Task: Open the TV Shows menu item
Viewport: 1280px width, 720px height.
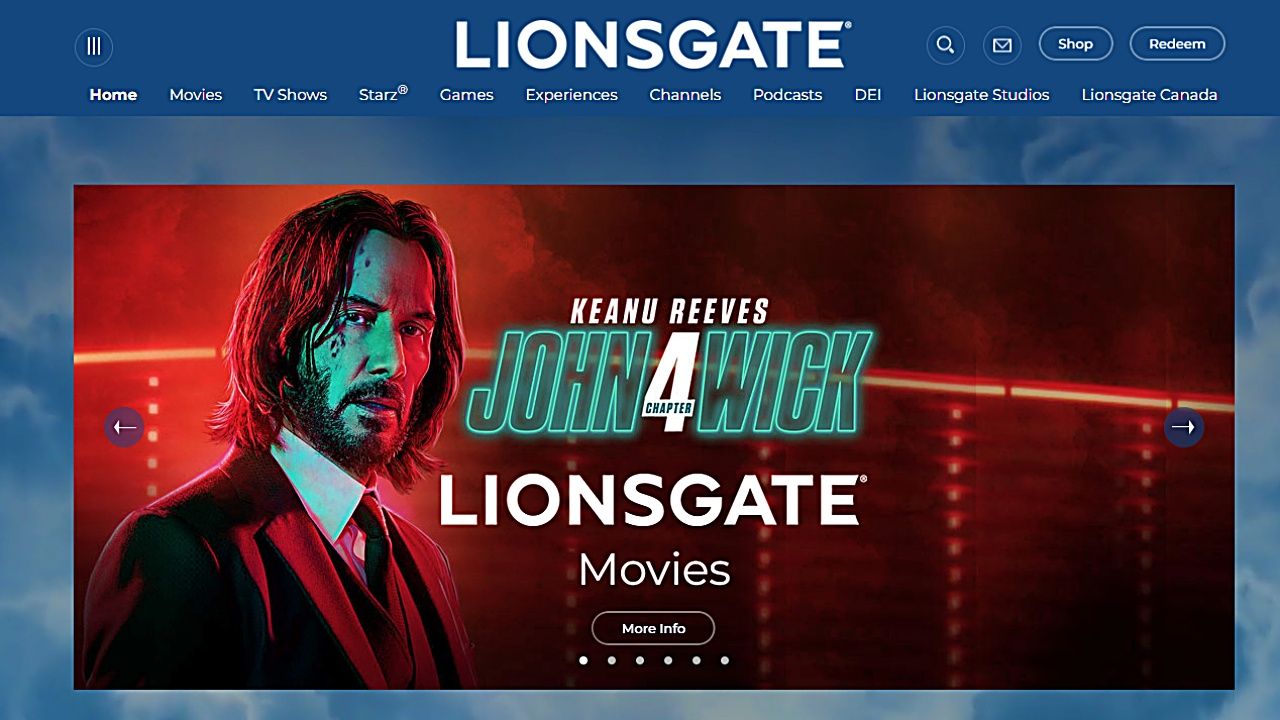Action: 290,95
